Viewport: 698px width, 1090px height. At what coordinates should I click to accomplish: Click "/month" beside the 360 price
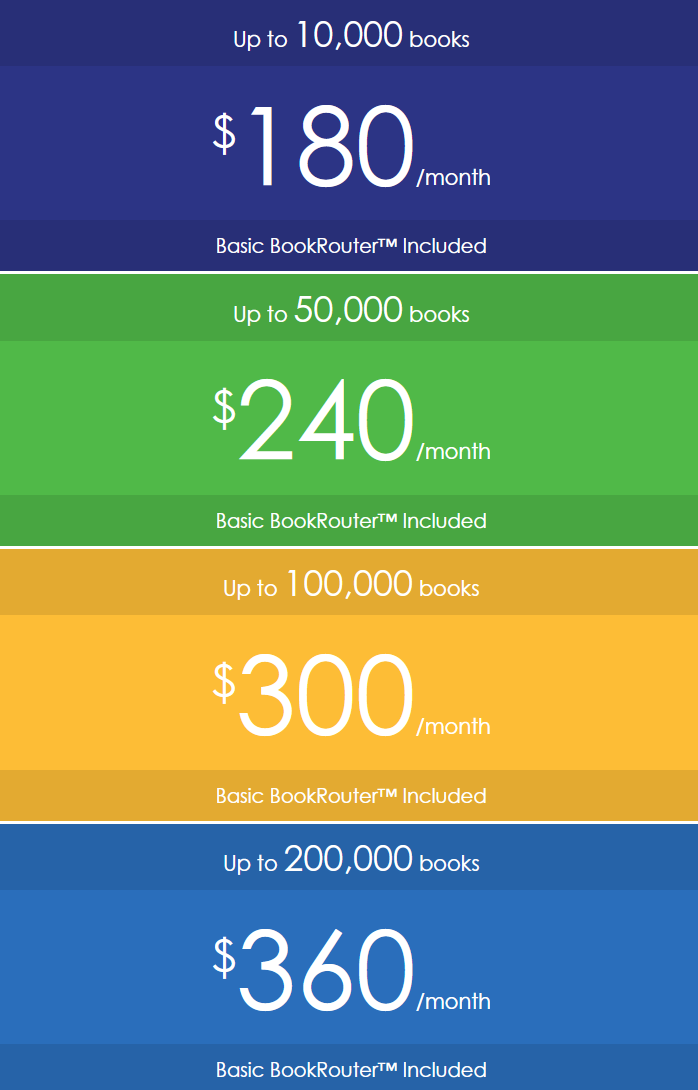coord(453,1002)
